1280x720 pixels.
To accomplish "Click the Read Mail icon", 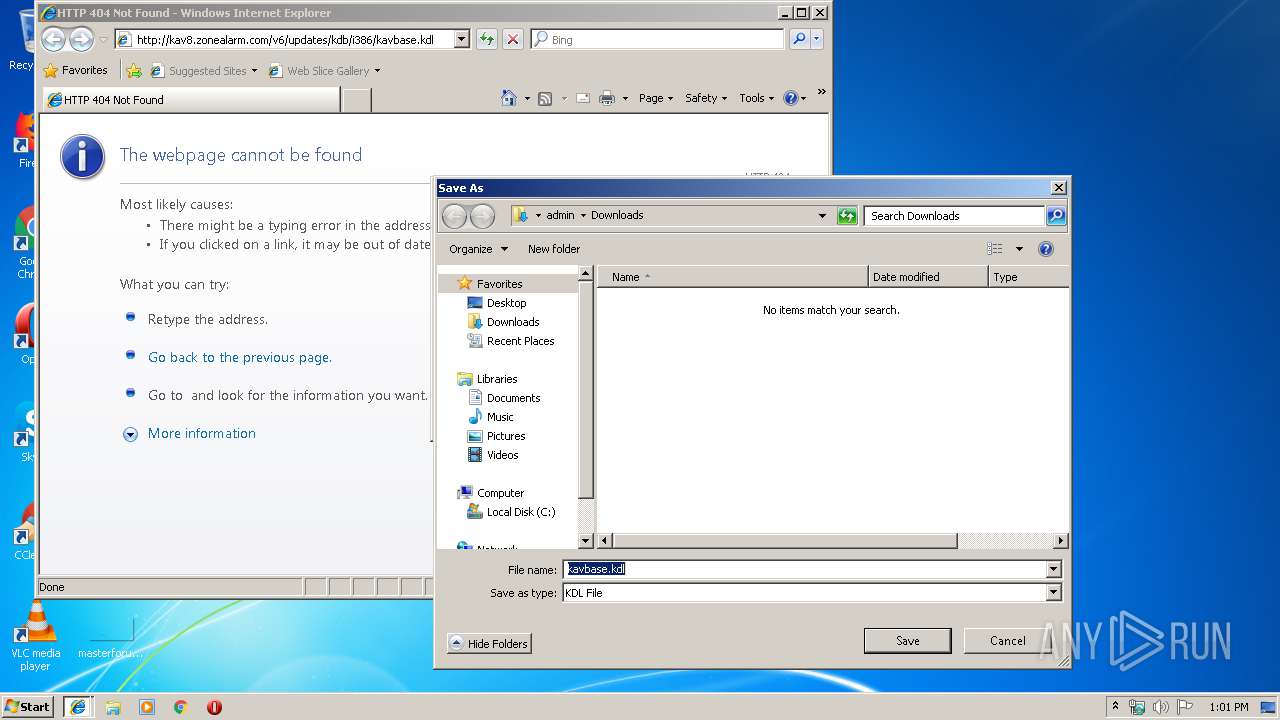I will click(582, 98).
